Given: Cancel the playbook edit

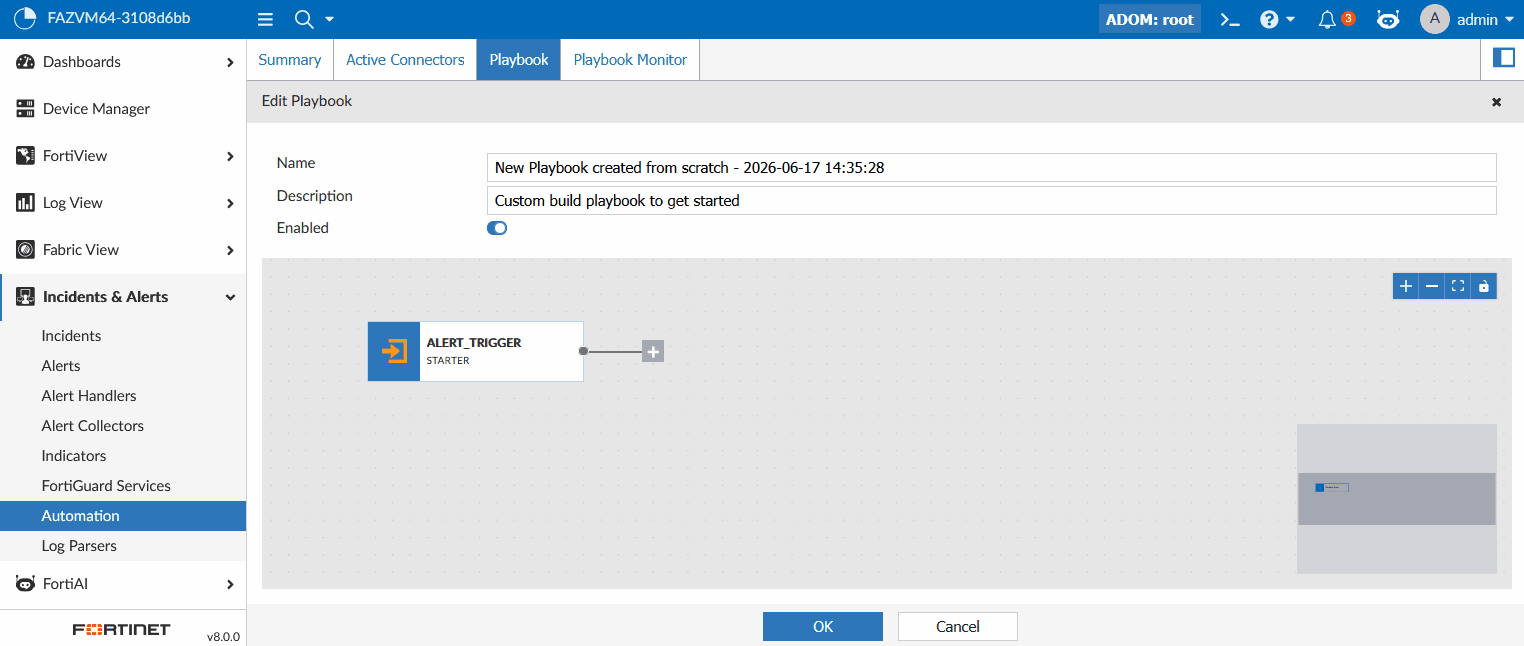Looking at the screenshot, I should 958,626.
